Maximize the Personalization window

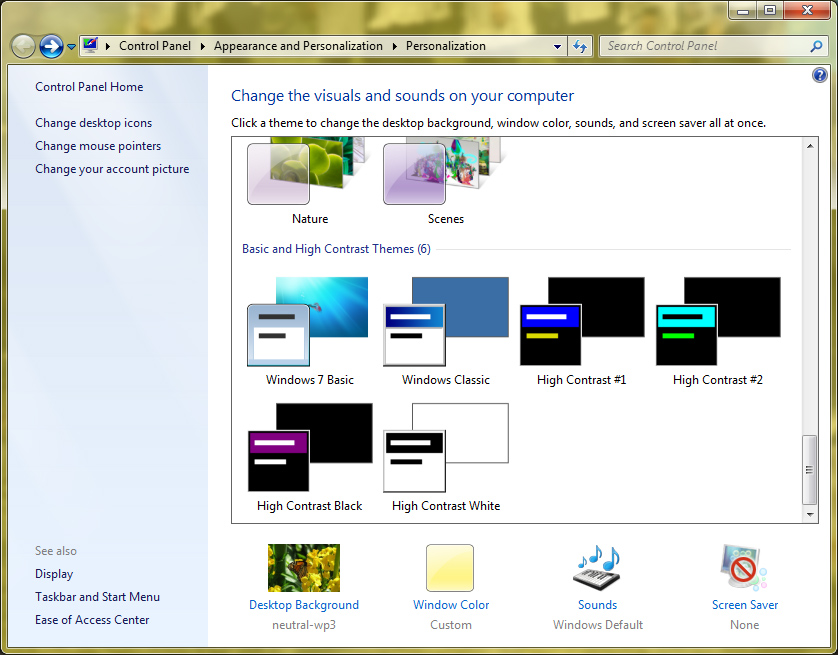pos(770,10)
